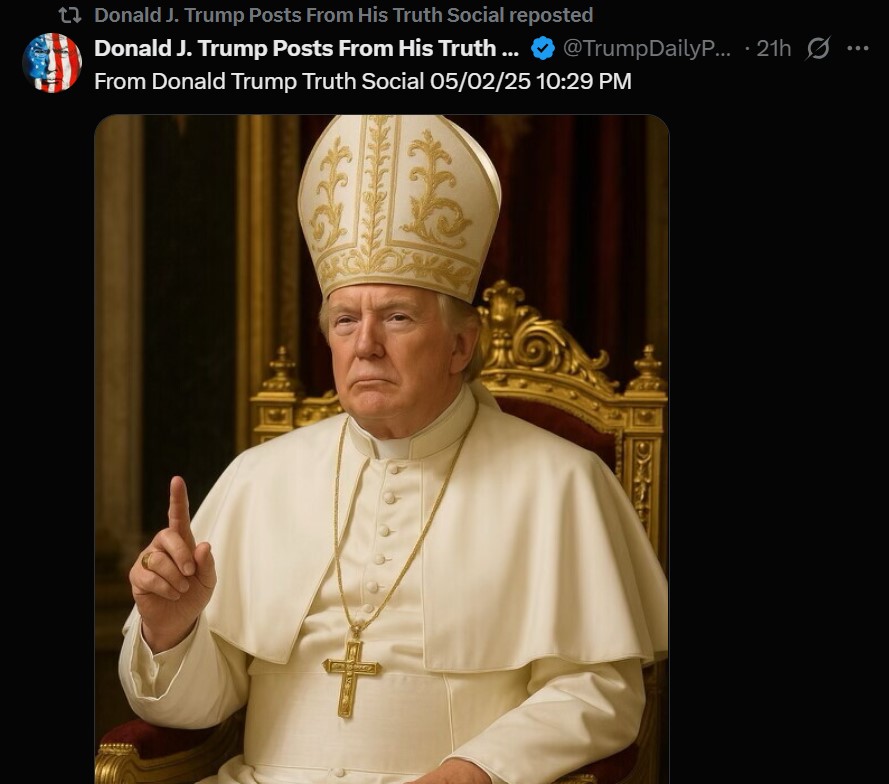Viewport: 889px width, 784px height.
Task: Click the 21h post timestamp
Action: [774, 48]
